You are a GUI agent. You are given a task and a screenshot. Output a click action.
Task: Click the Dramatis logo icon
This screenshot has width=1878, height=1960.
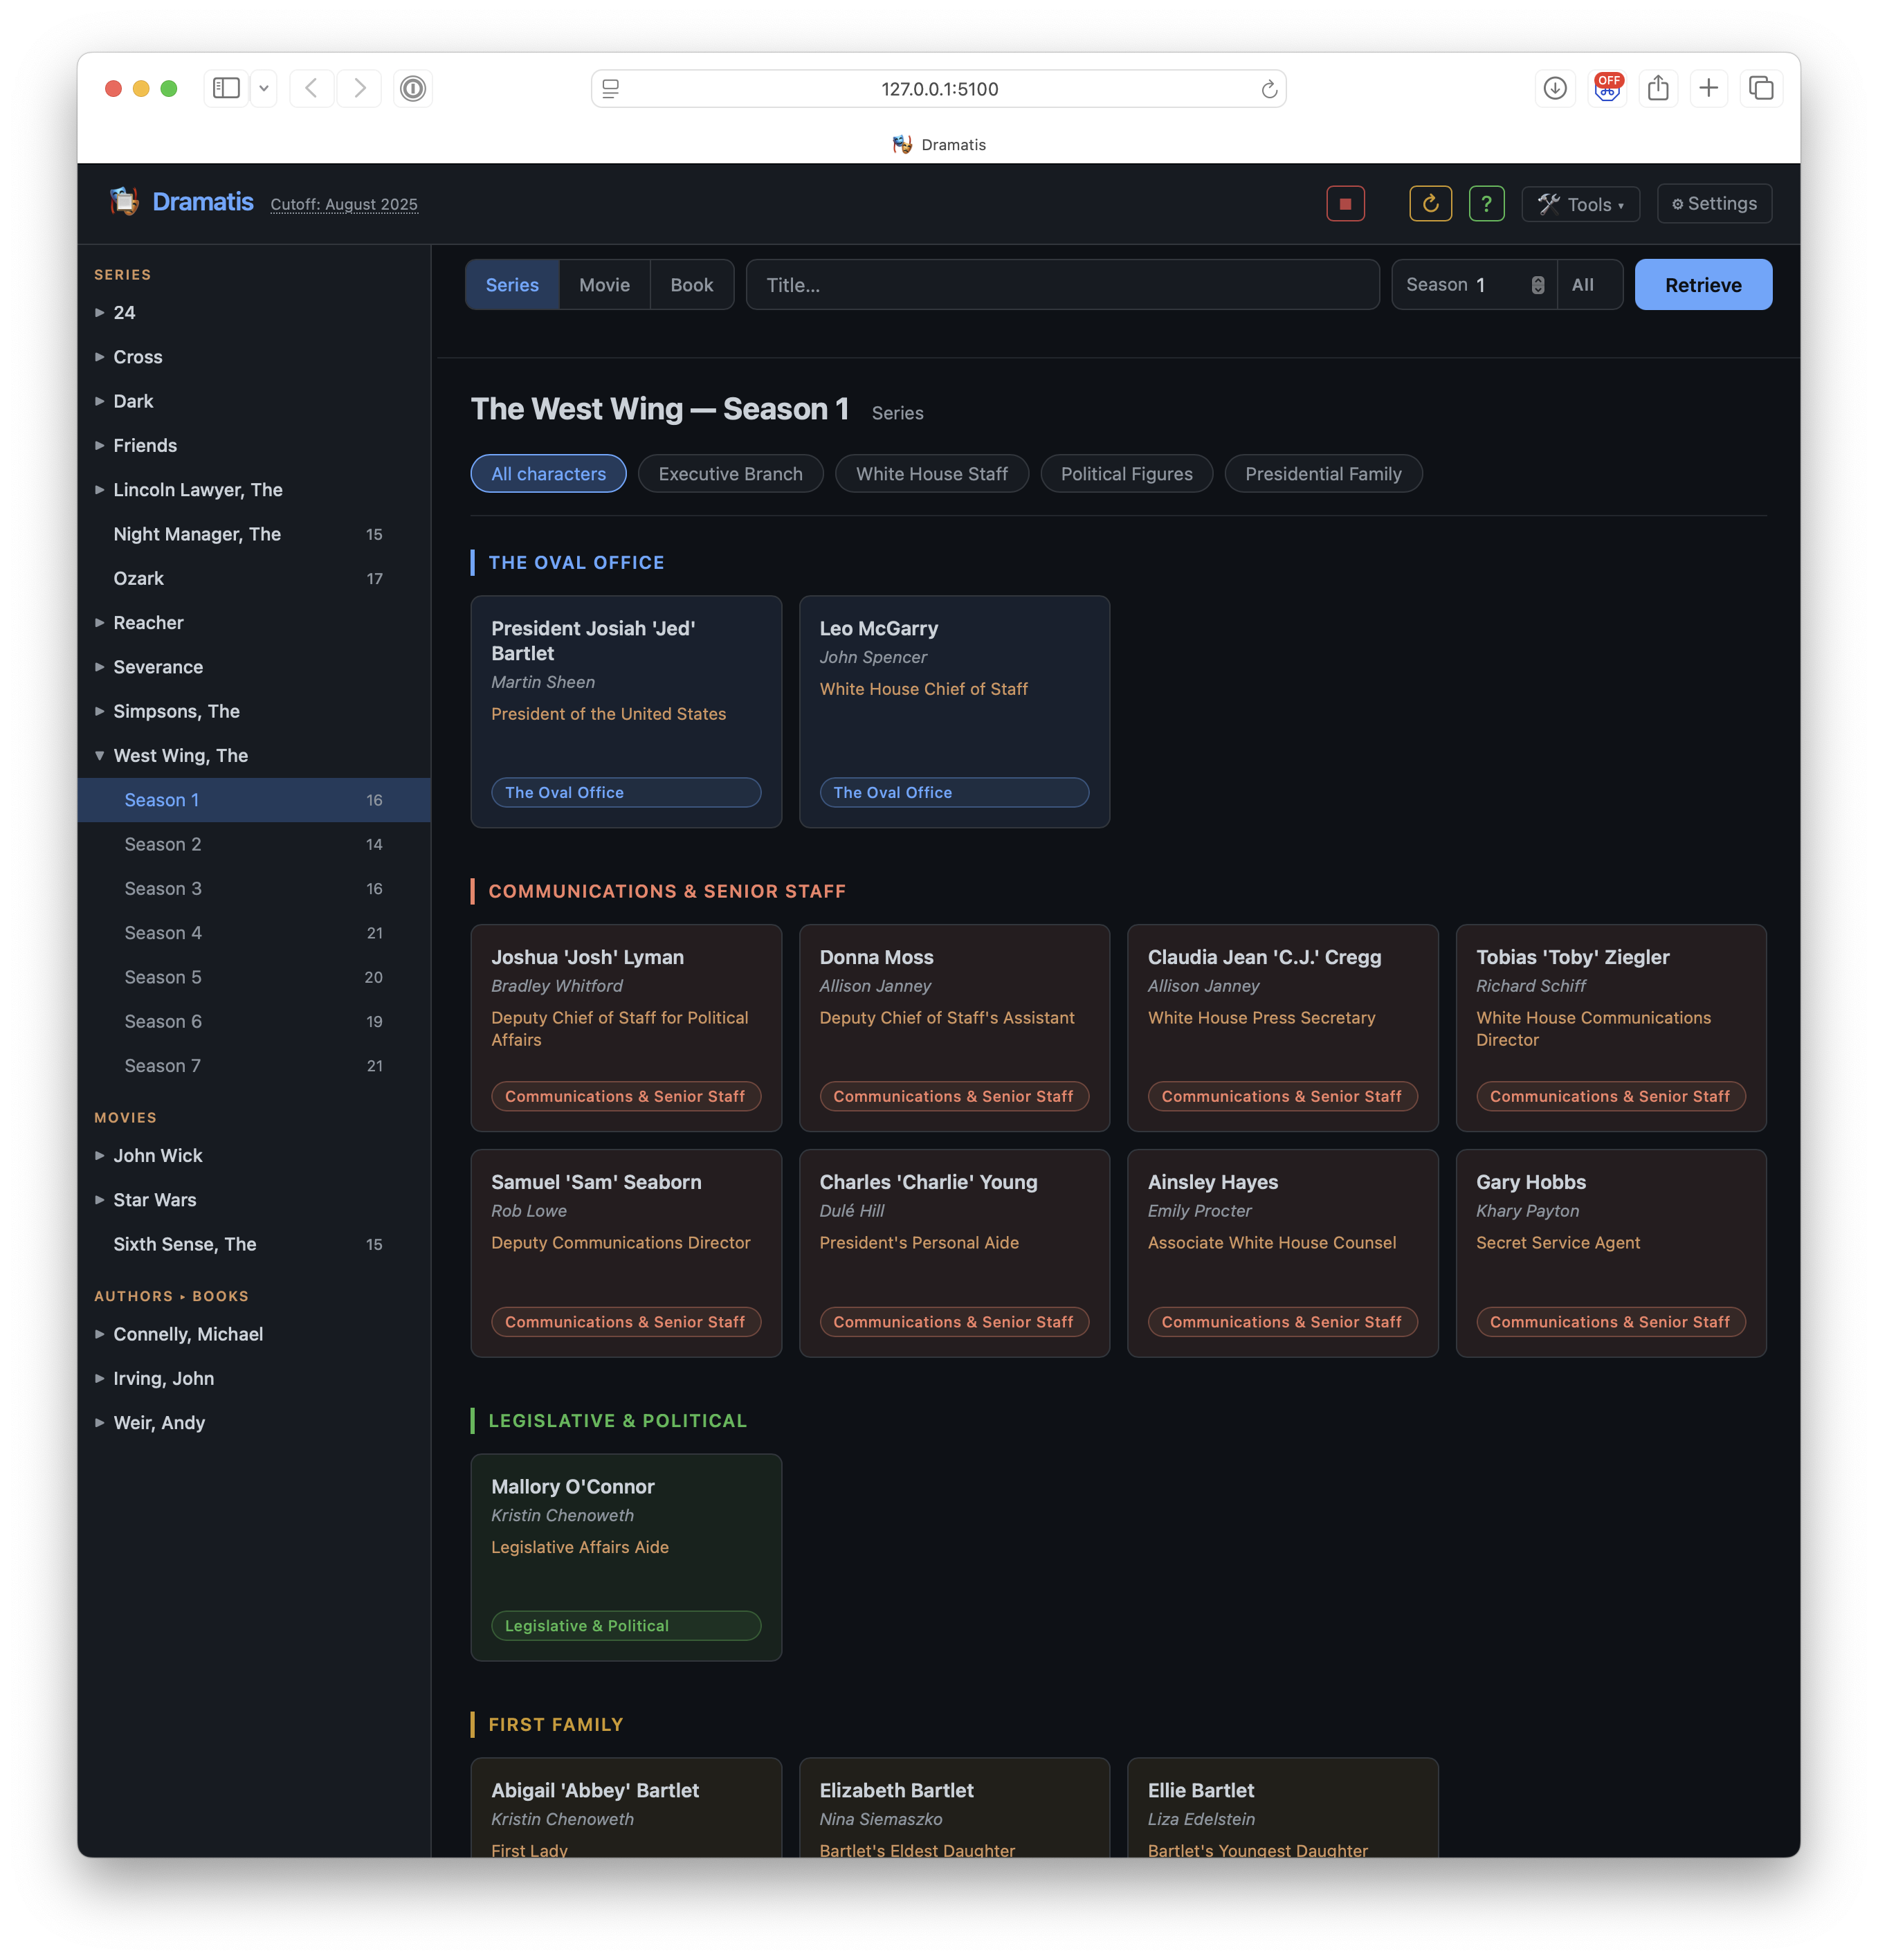coord(124,202)
